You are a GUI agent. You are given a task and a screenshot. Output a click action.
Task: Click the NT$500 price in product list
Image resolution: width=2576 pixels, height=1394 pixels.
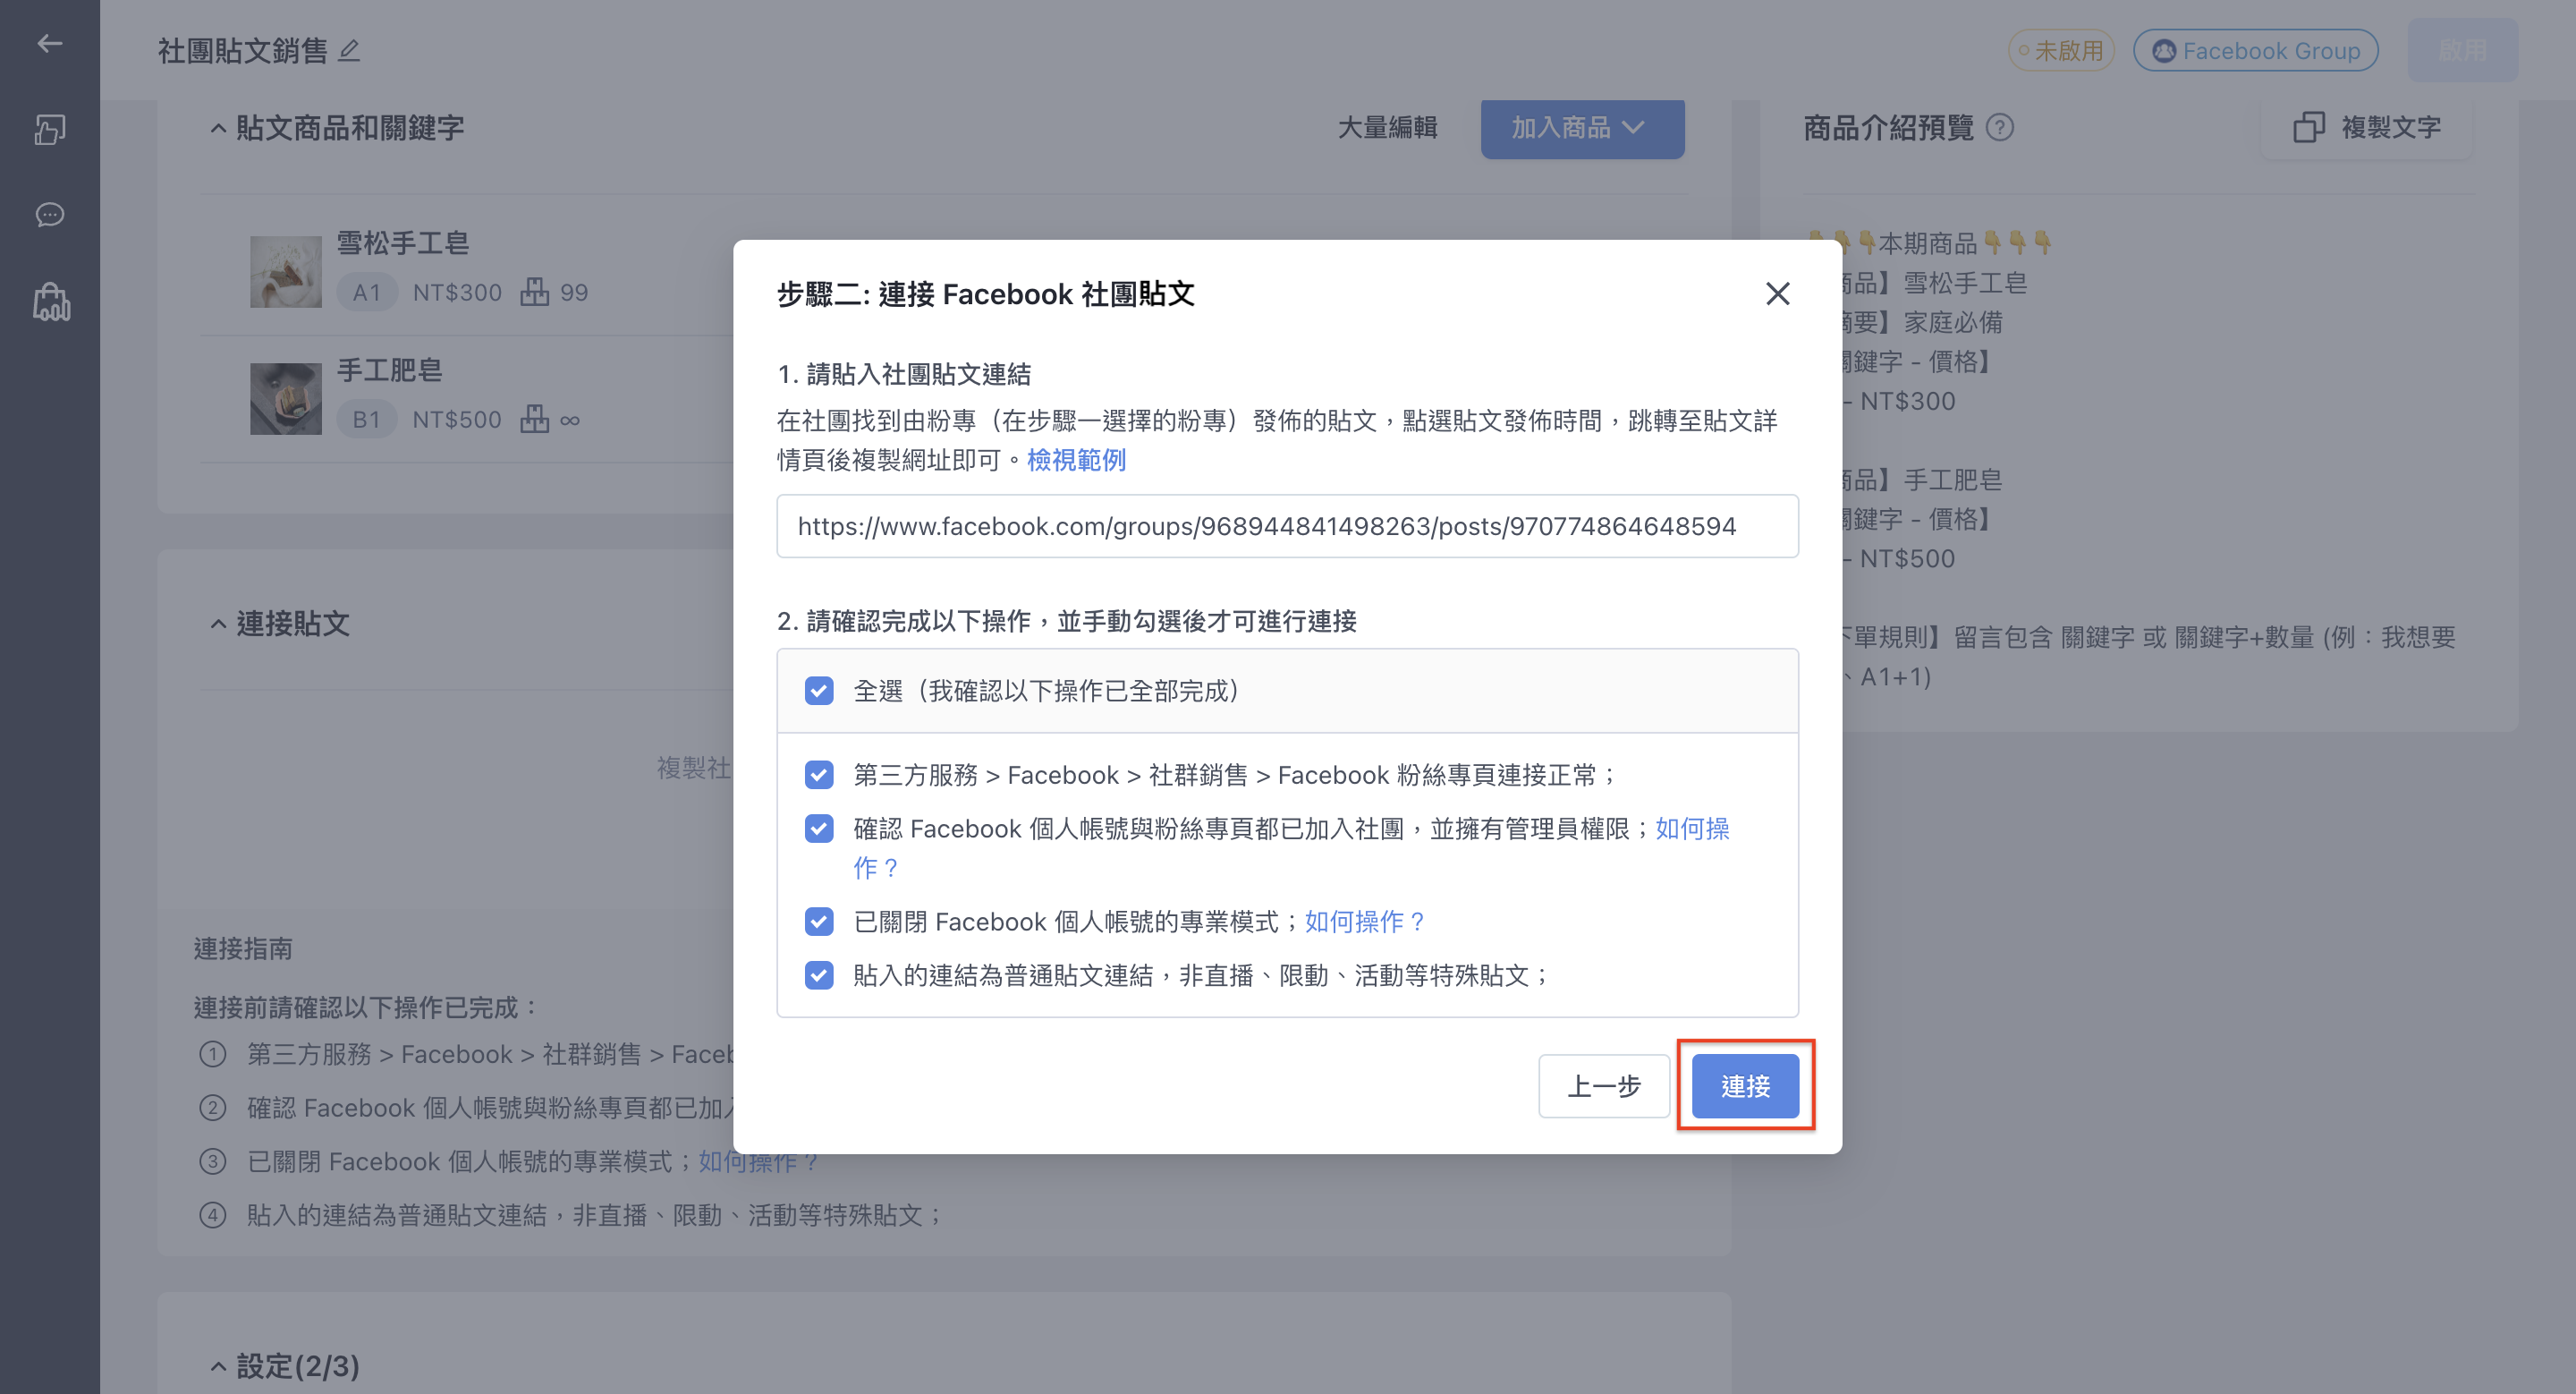click(457, 419)
